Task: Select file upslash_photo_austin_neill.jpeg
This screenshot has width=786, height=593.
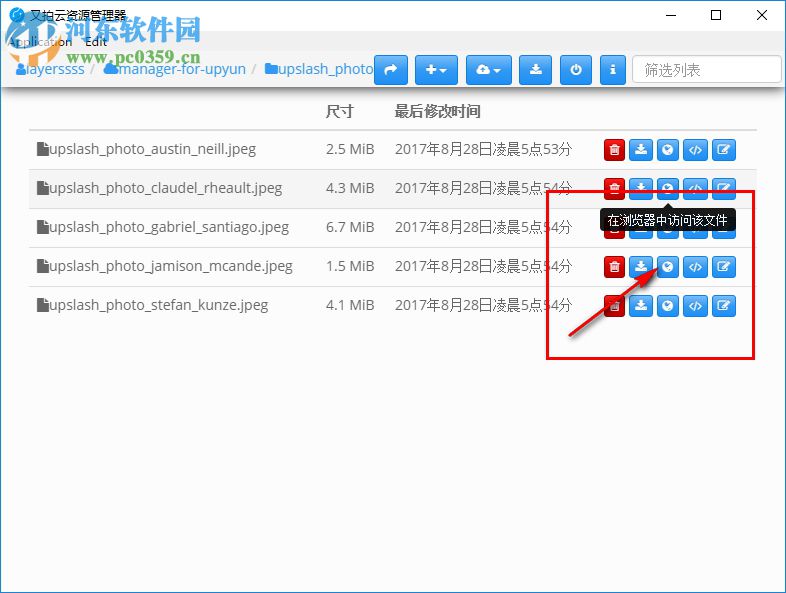Action: [147, 149]
